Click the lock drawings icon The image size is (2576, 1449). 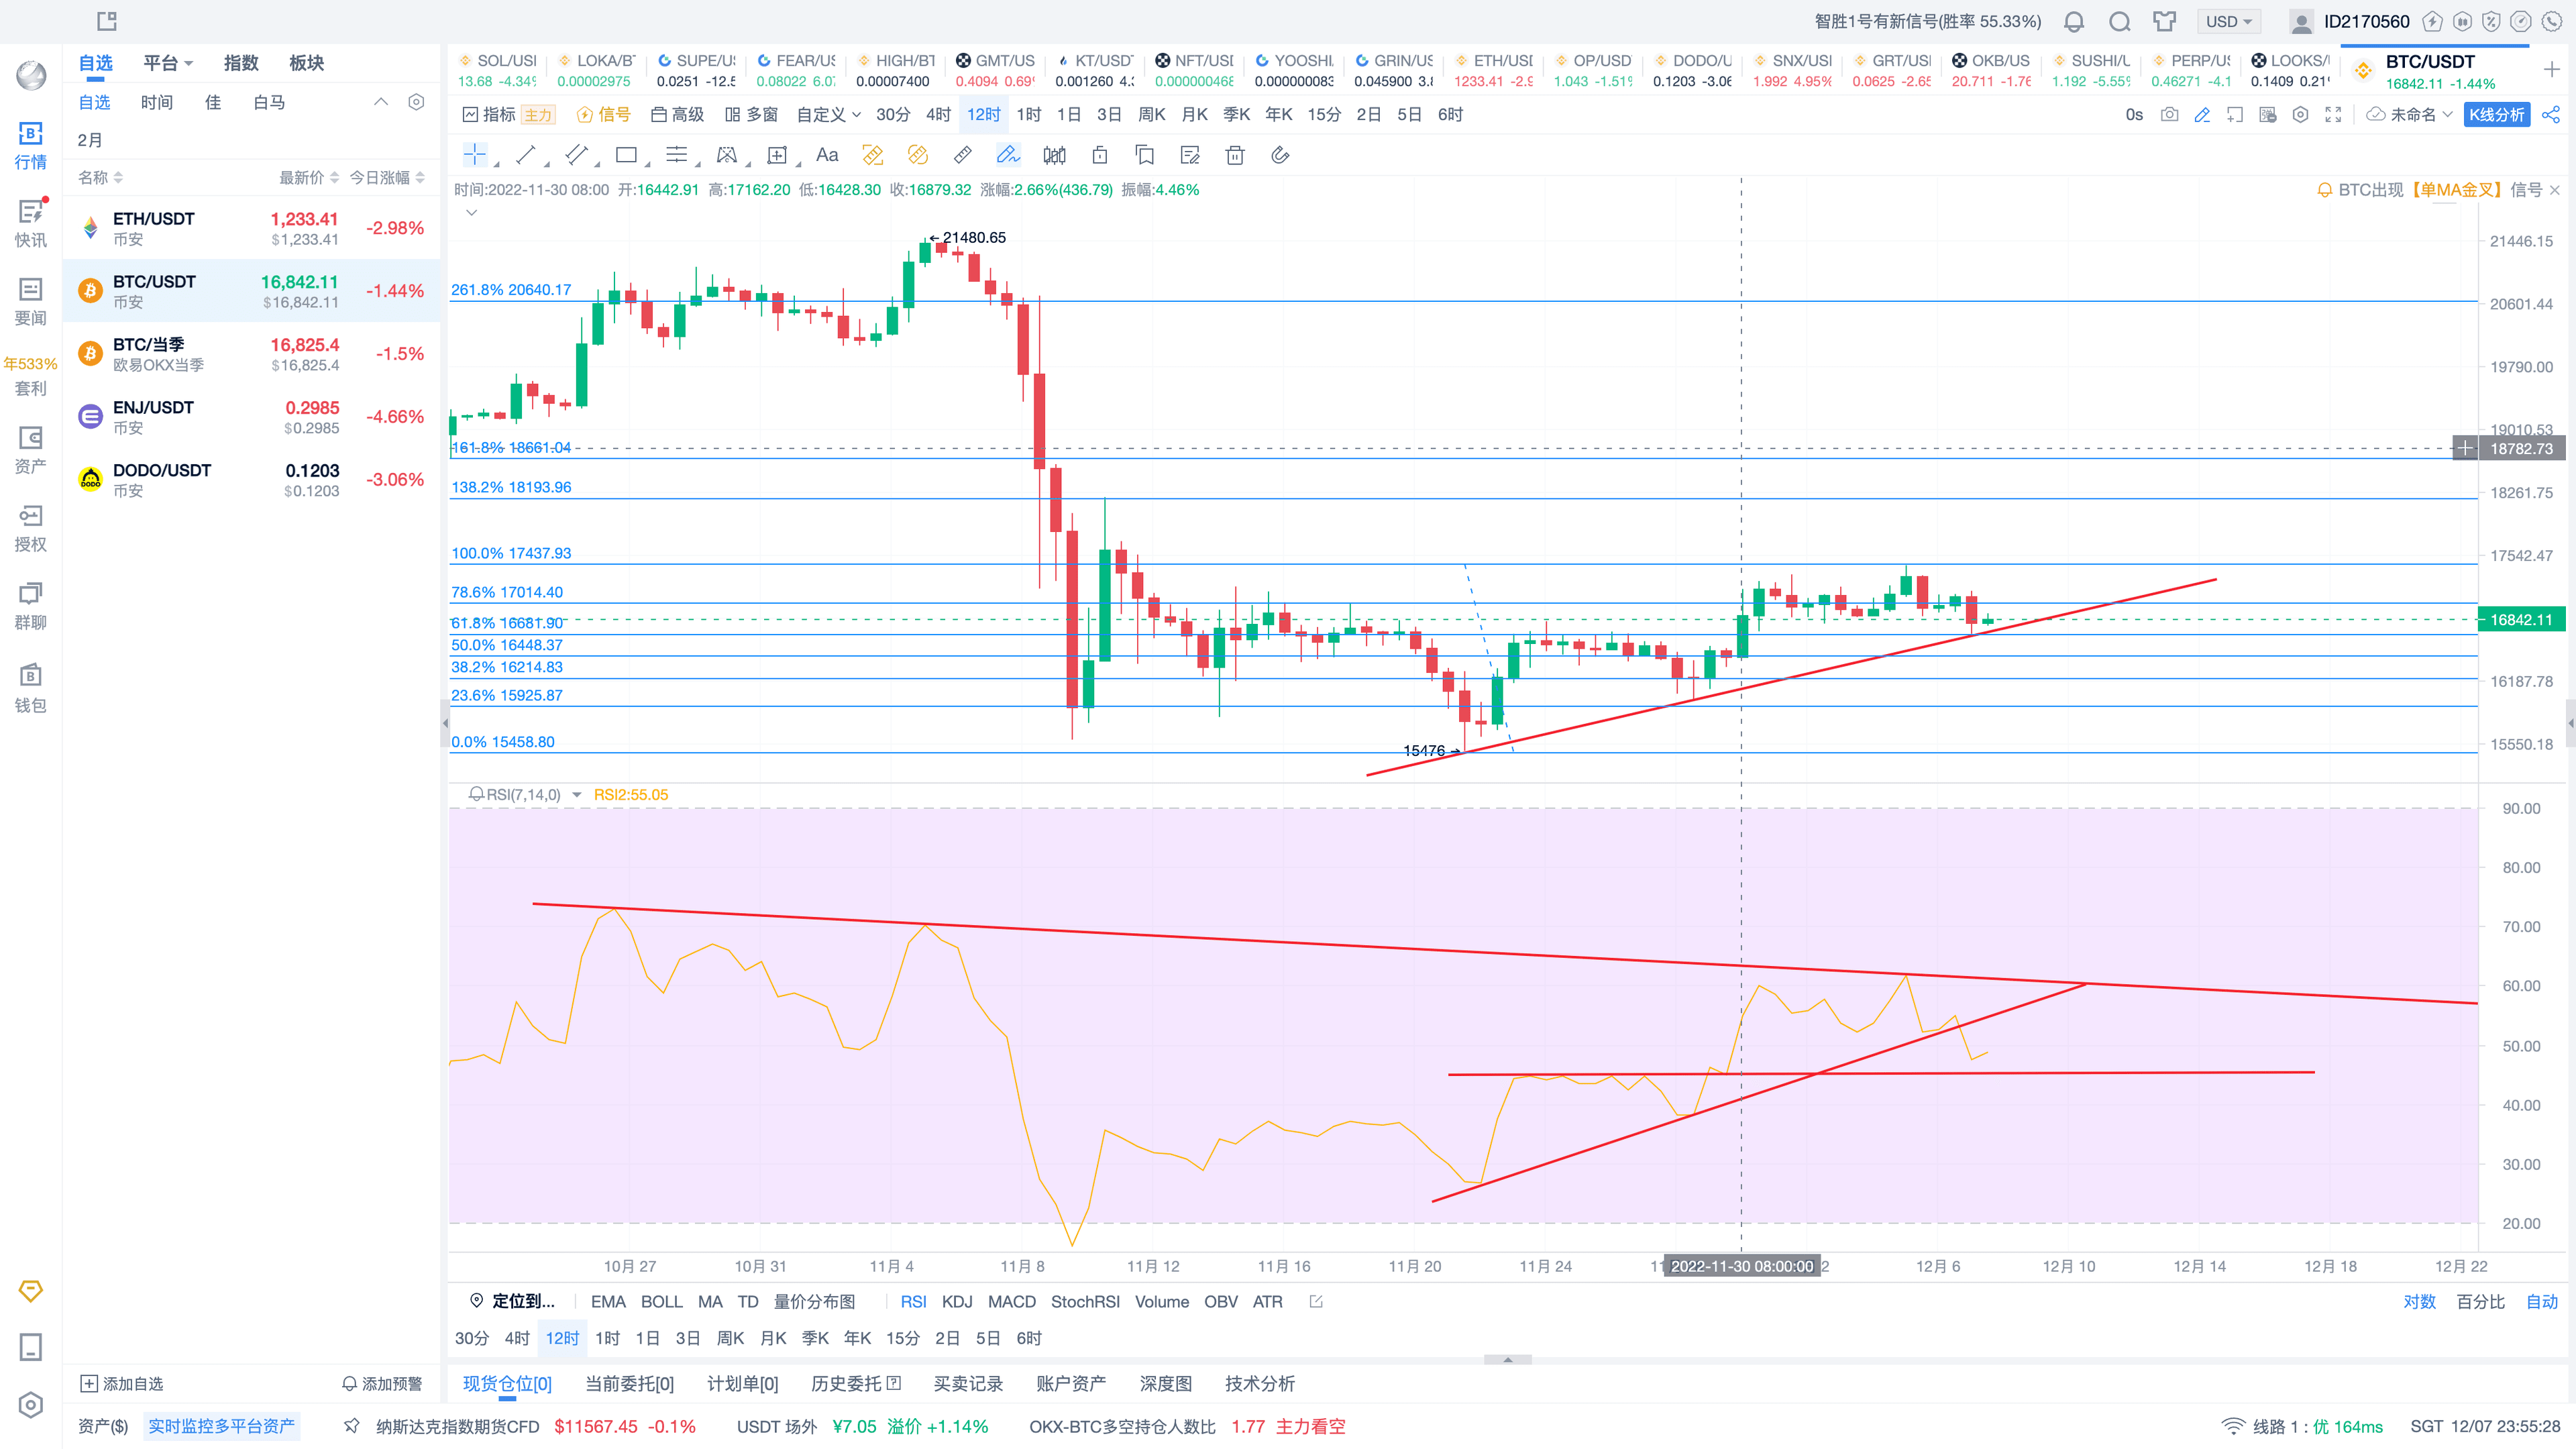(1100, 155)
